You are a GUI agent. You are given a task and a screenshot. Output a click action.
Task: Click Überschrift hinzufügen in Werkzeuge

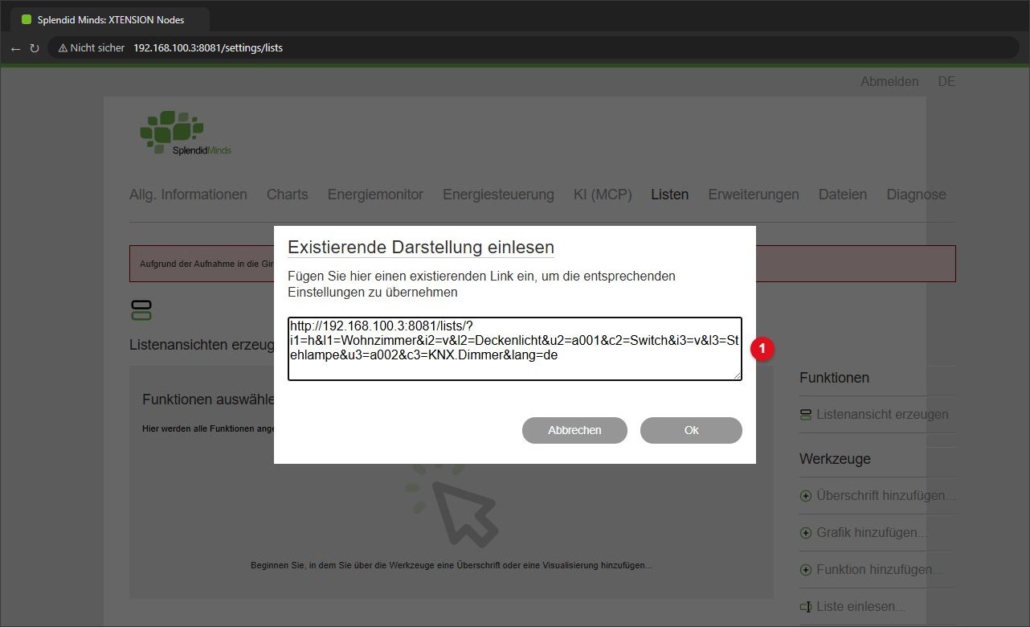[884, 496]
